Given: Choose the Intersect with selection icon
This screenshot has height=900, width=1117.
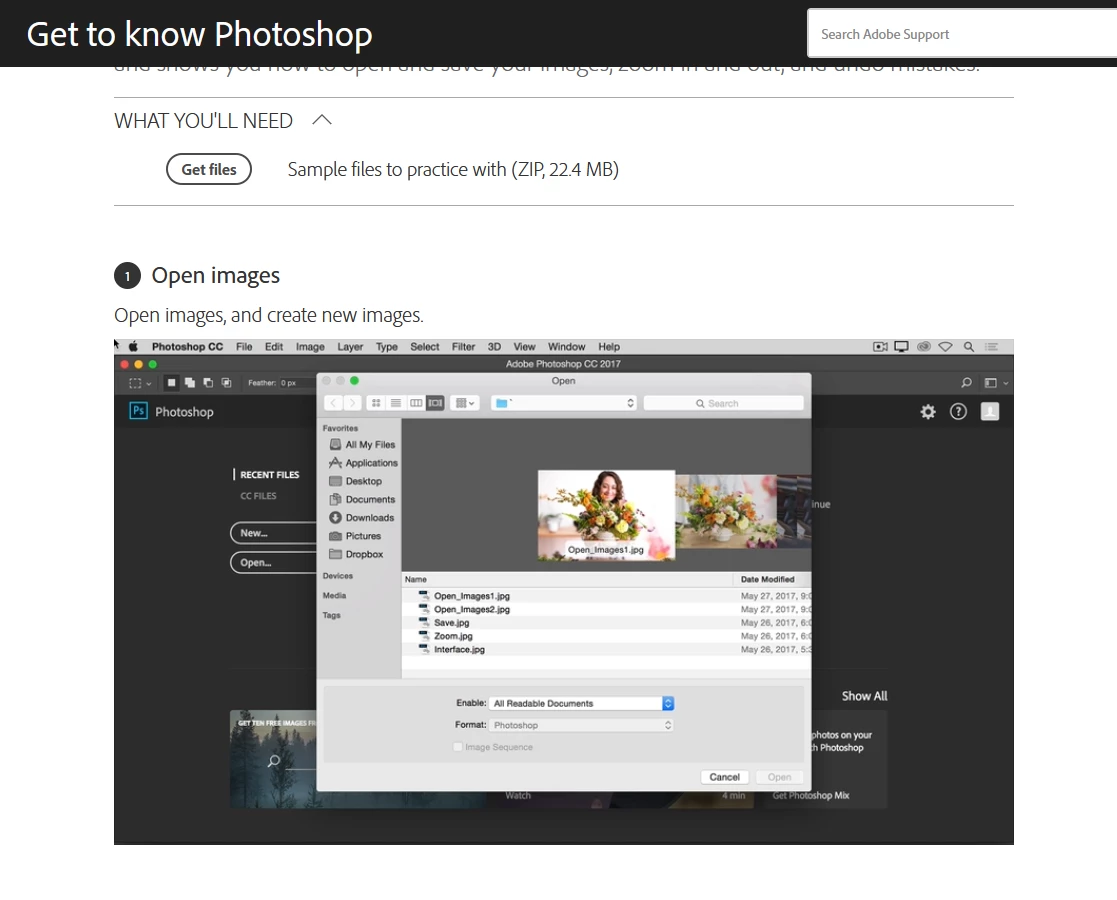Looking at the screenshot, I should click(x=227, y=383).
